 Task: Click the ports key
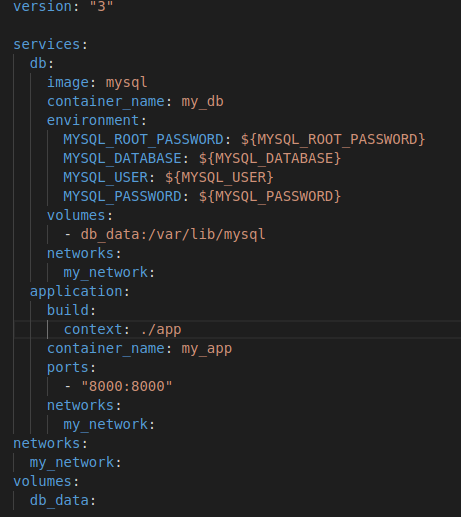point(68,367)
